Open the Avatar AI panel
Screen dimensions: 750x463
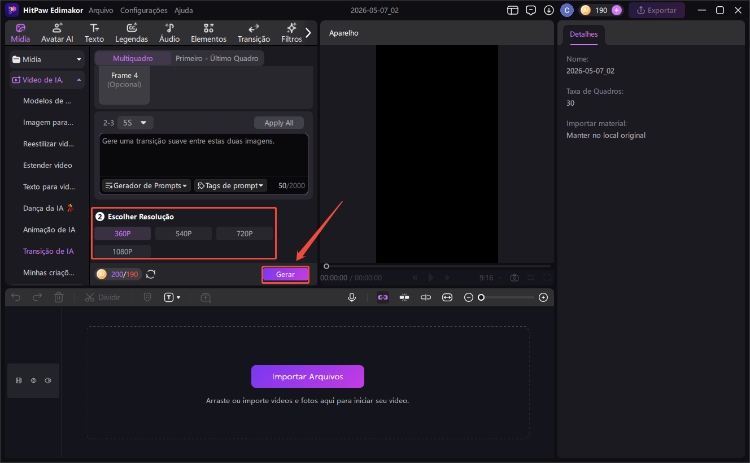(57, 33)
